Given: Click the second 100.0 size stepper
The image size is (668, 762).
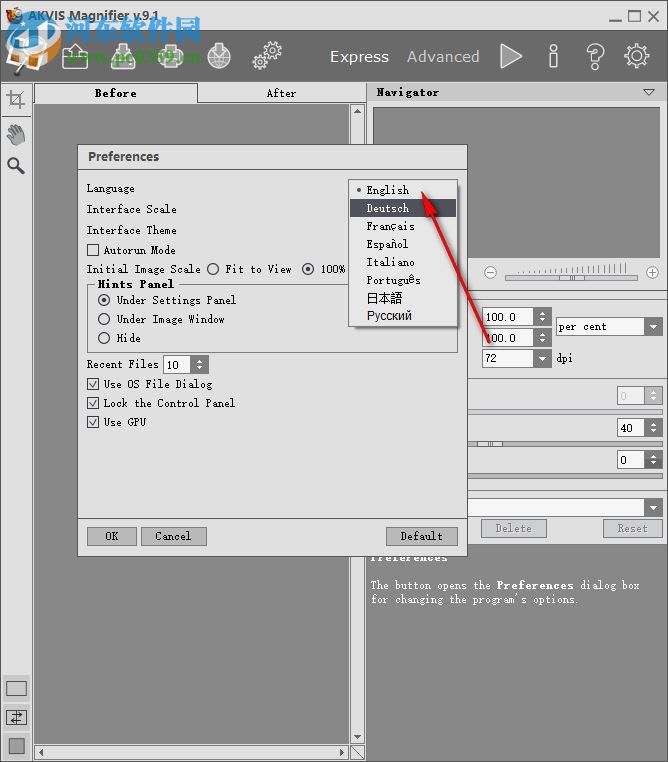Looking at the screenshot, I should point(542,337).
